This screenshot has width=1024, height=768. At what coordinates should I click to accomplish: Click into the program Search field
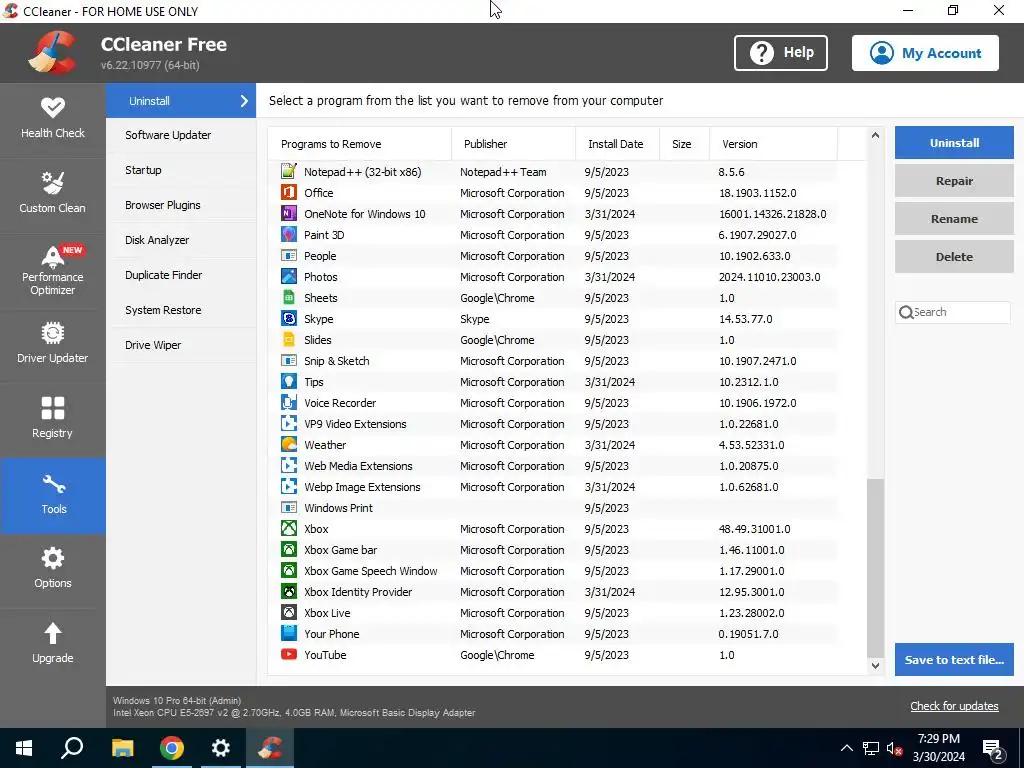[953, 312]
